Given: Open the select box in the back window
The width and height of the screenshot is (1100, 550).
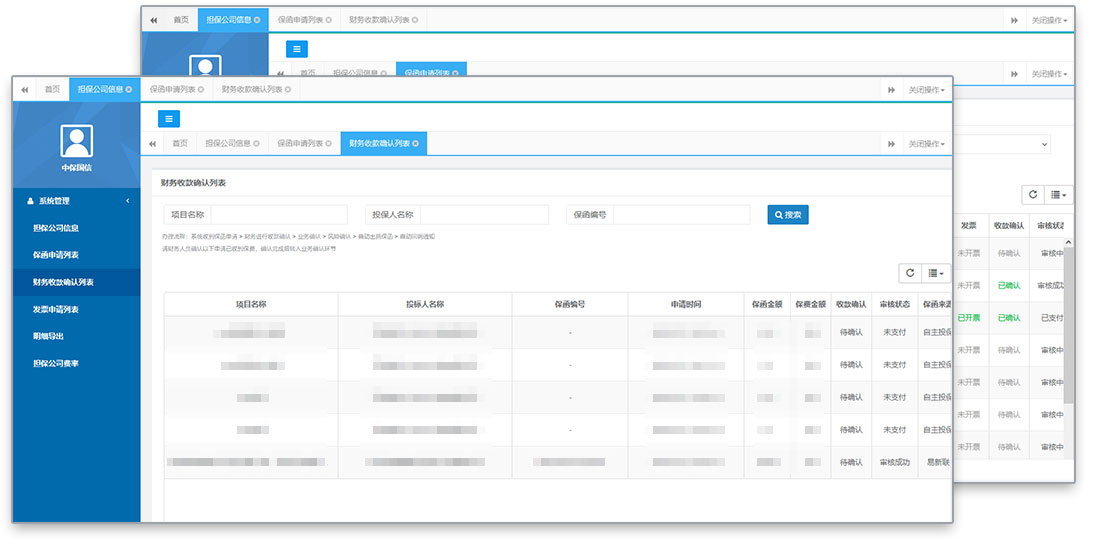Looking at the screenshot, I should click(1002, 145).
